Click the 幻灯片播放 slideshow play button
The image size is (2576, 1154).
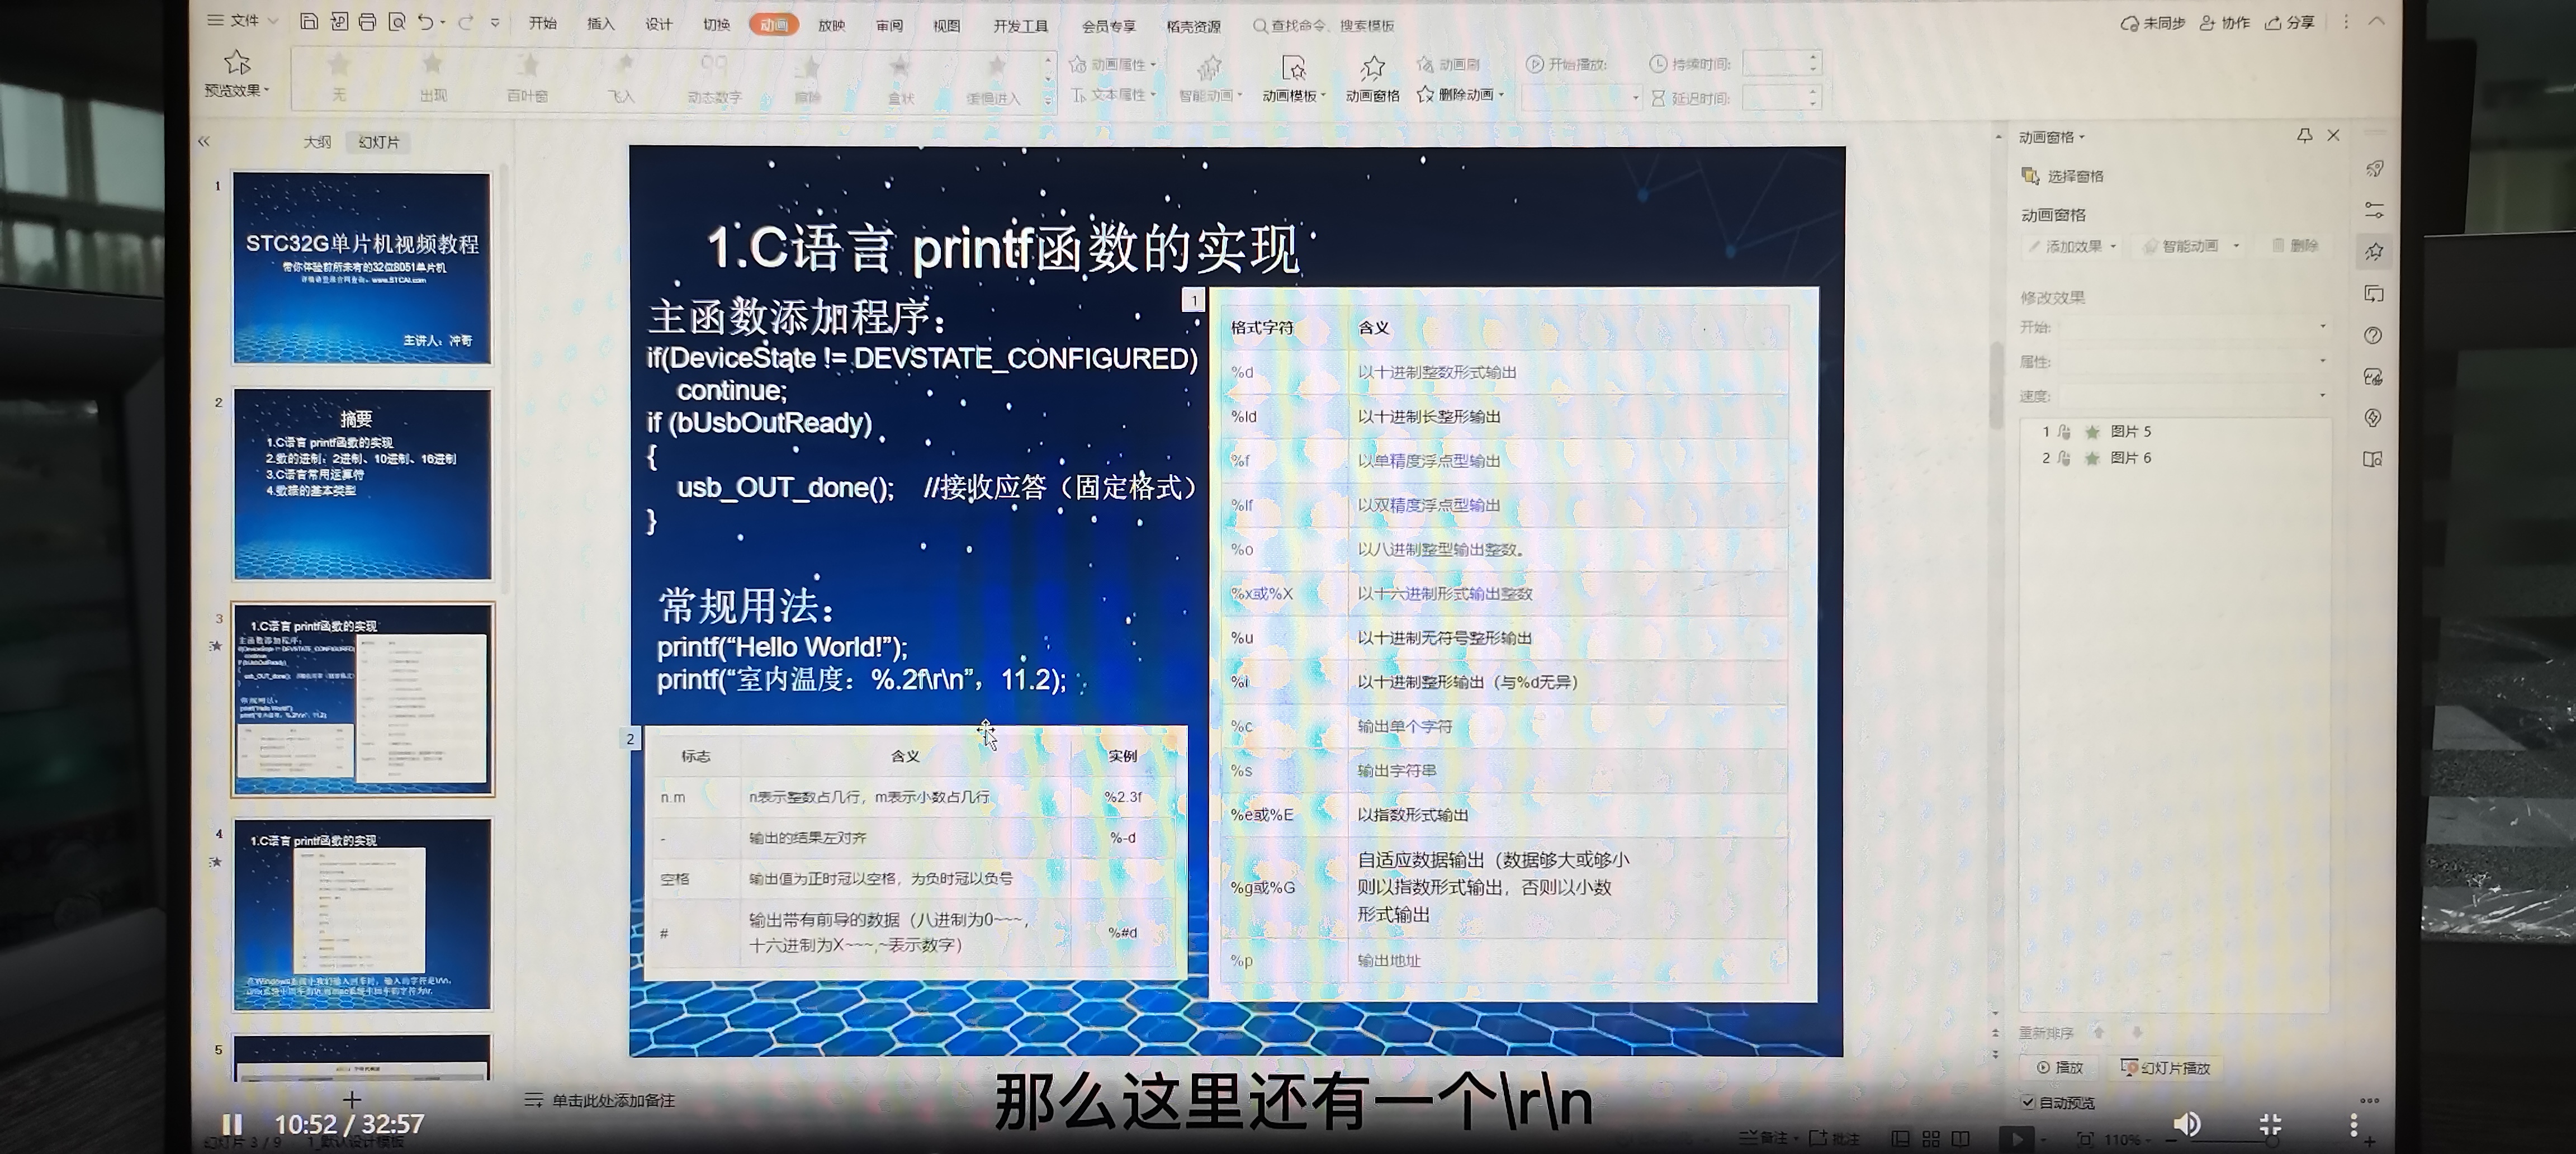pyautogui.click(x=2166, y=1068)
